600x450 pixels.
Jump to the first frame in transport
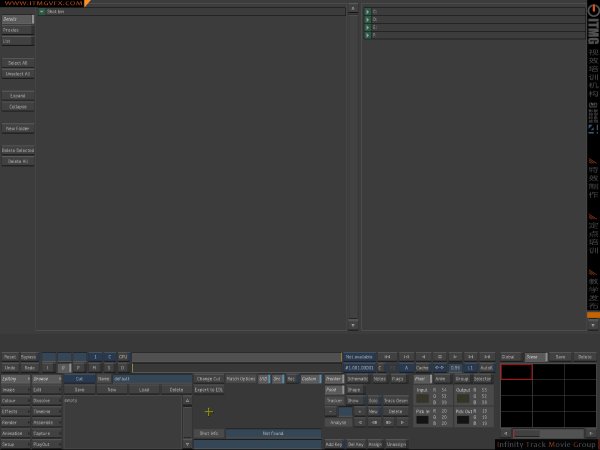388,357
